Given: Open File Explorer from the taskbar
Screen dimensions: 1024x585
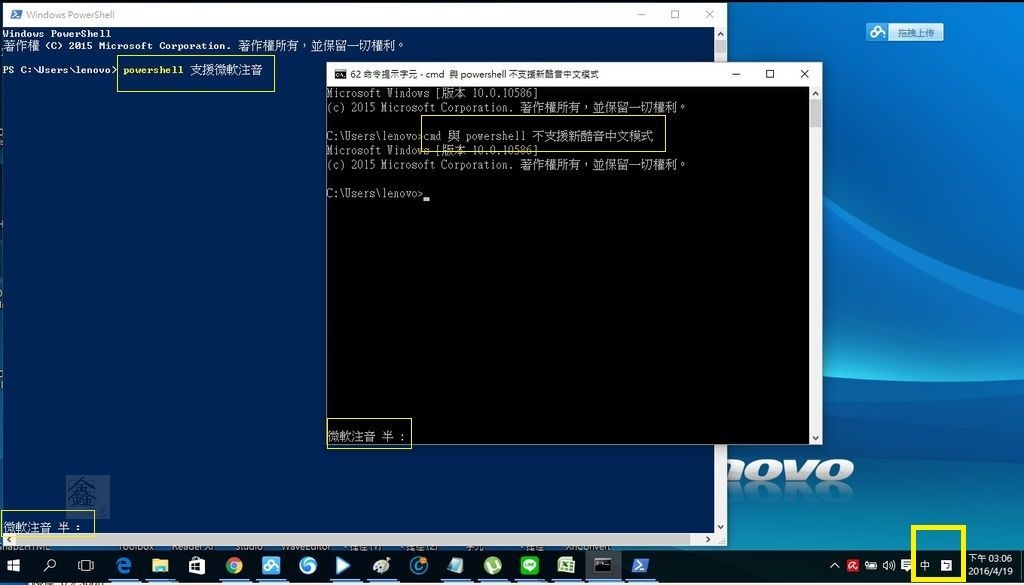Looking at the screenshot, I should (x=160, y=565).
